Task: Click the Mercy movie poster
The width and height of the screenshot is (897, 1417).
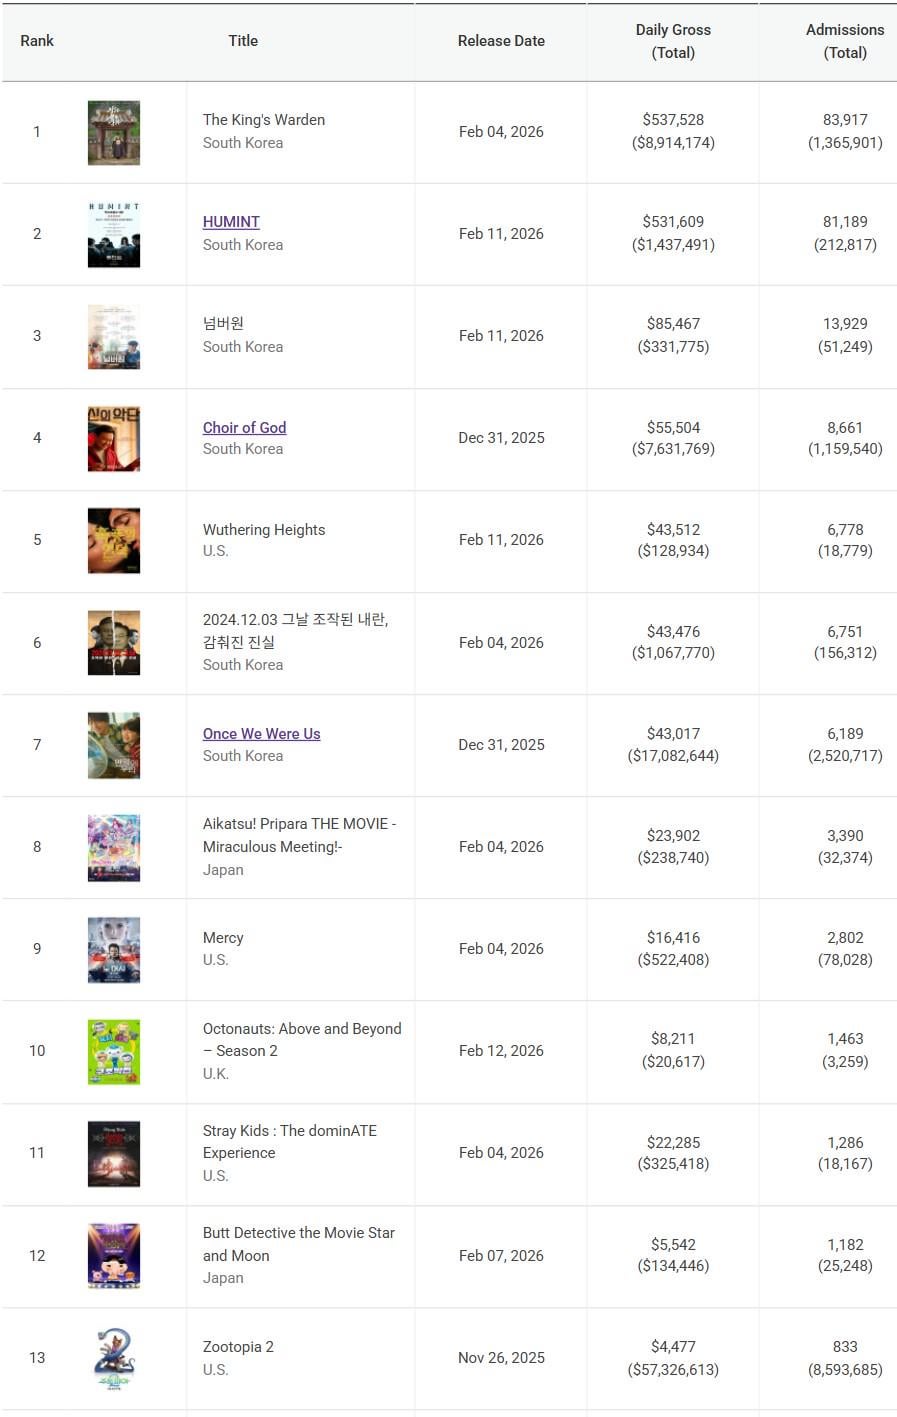Action: [x=114, y=949]
